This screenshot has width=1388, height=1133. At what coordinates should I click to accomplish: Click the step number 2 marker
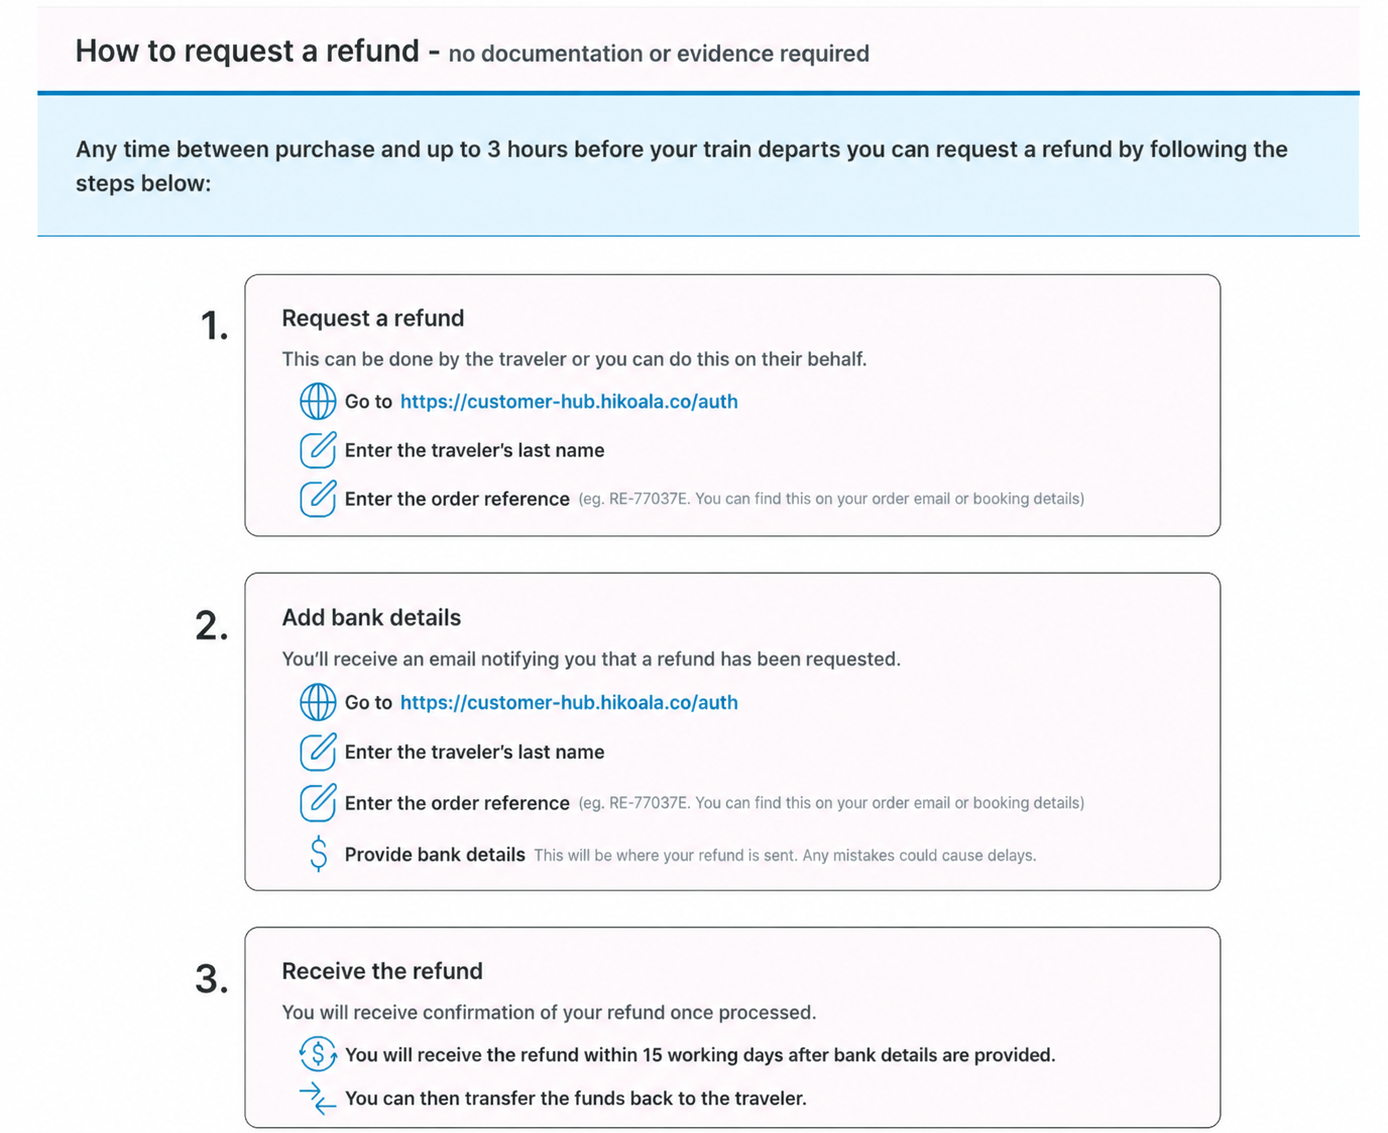point(212,626)
